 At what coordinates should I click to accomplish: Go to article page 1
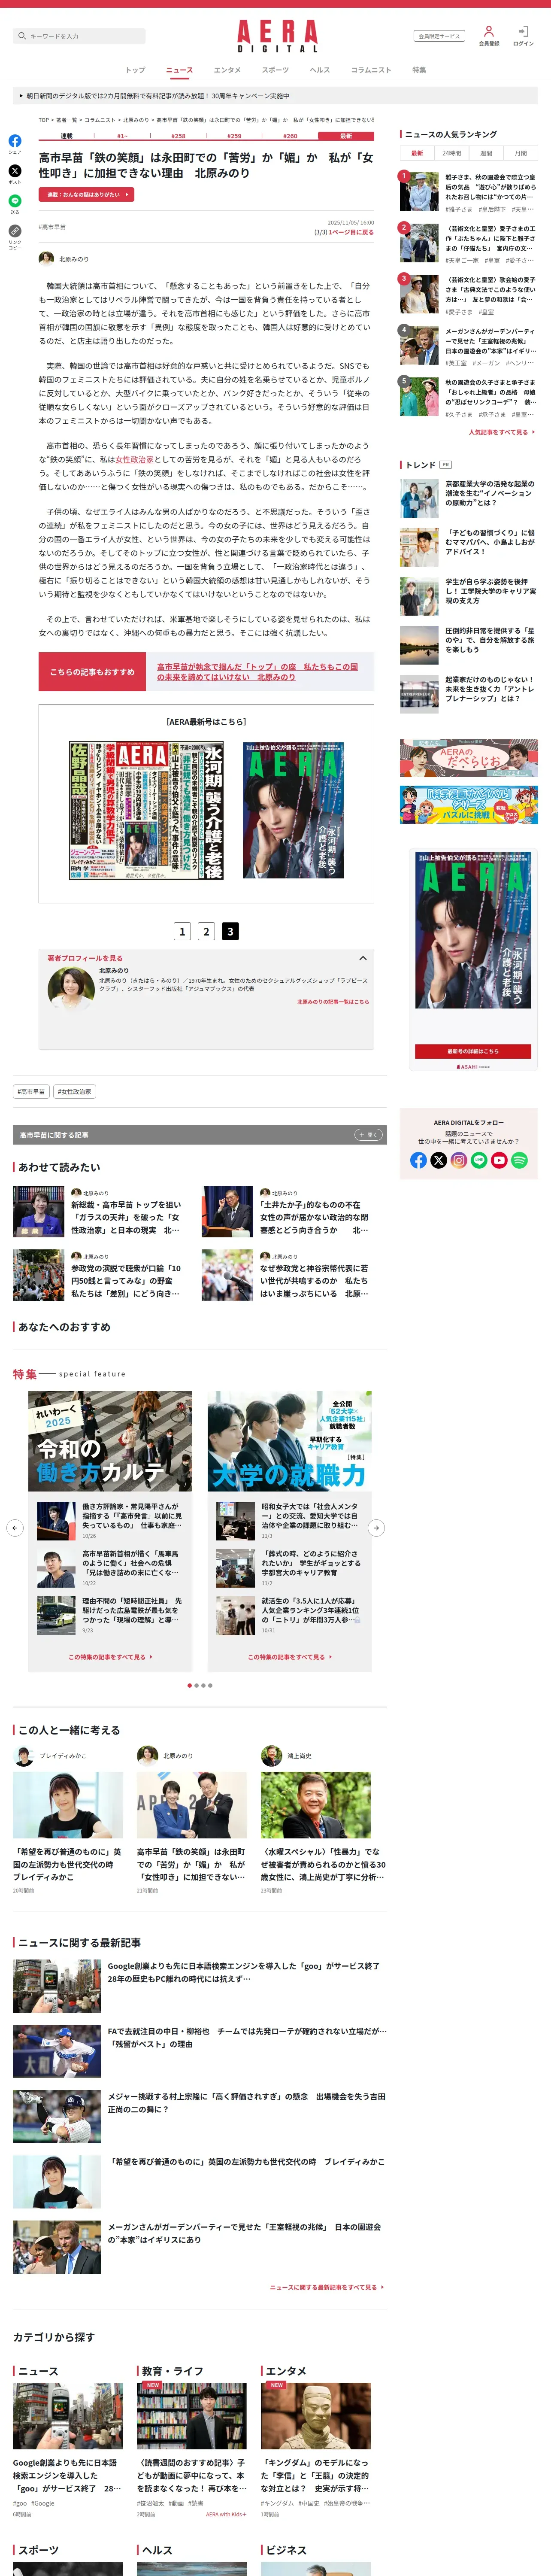pyautogui.click(x=182, y=931)
